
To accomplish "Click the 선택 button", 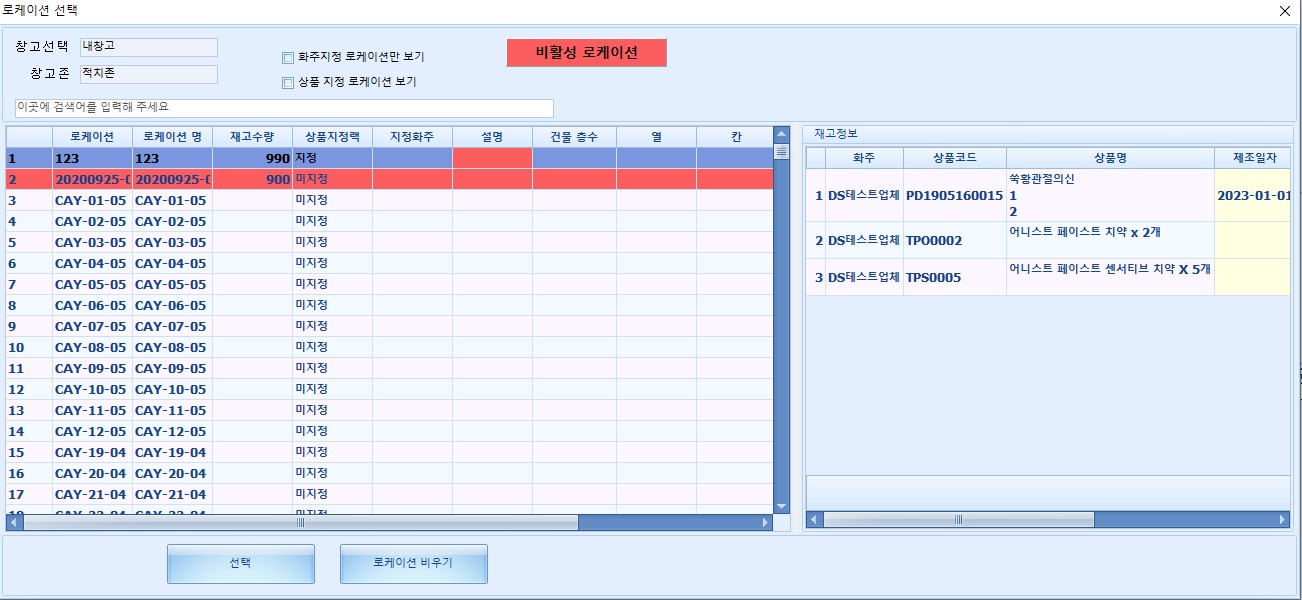I will pyautogui.click(x=240, y=563).
